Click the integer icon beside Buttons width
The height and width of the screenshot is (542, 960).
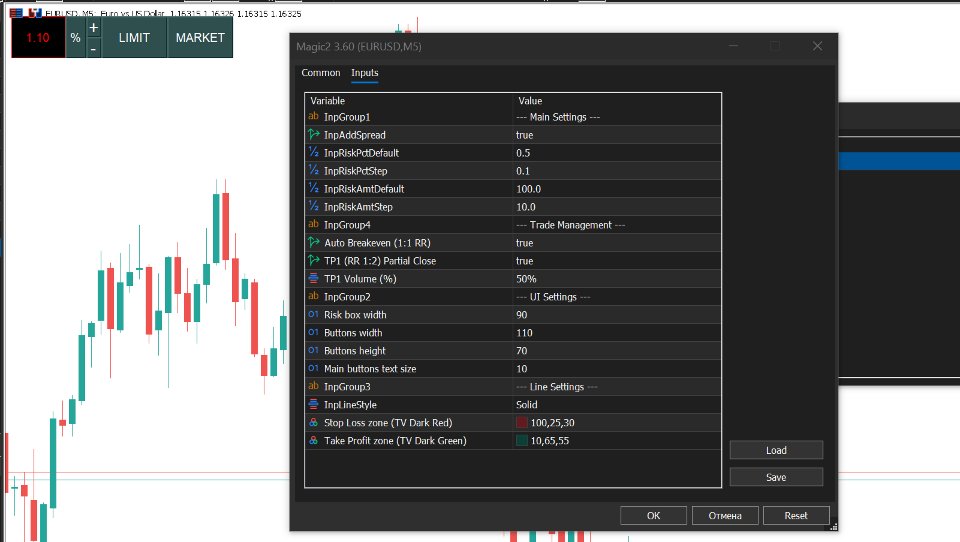313,333
